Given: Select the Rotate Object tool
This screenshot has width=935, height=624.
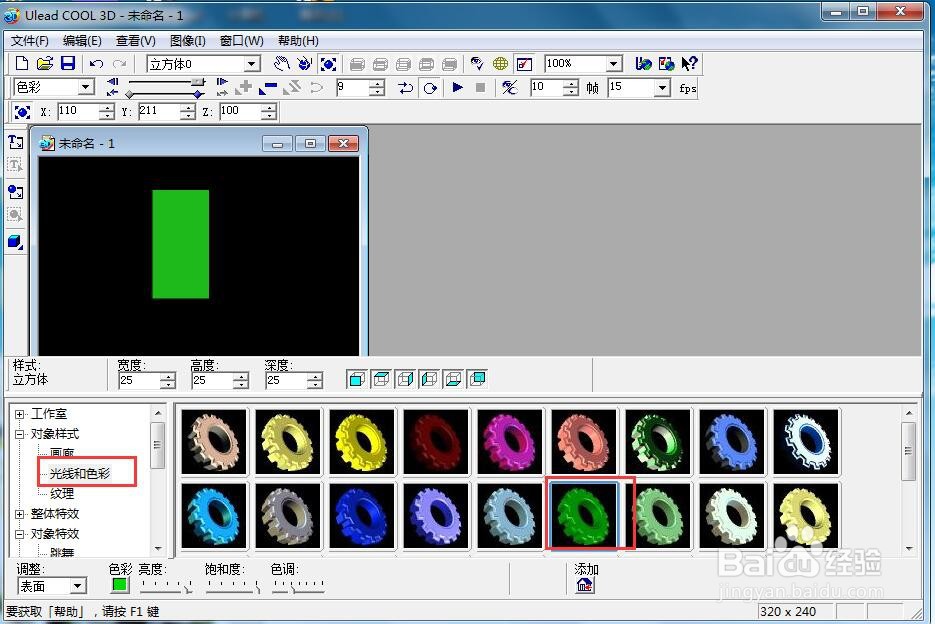Looking at the screenshot, I should point(305,64).
